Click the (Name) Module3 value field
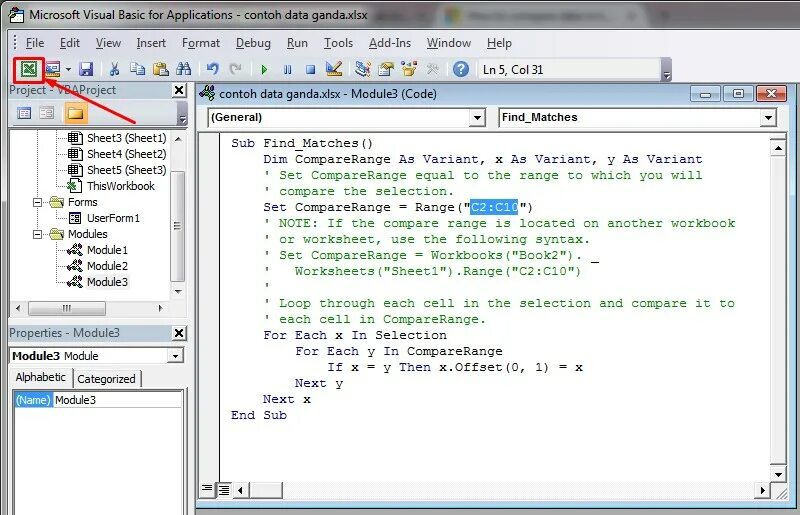The height and width of the screenshot is (515, 800). [117, 400]
